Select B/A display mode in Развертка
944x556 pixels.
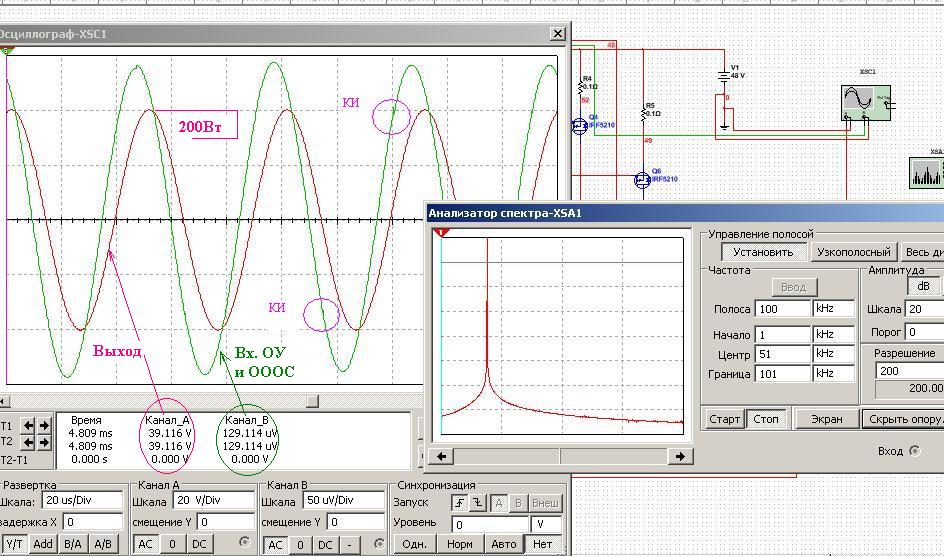click(72, 544)
